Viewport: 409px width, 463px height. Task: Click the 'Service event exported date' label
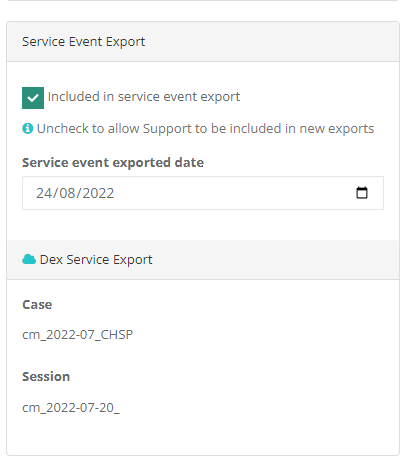[x=113, y=163]
